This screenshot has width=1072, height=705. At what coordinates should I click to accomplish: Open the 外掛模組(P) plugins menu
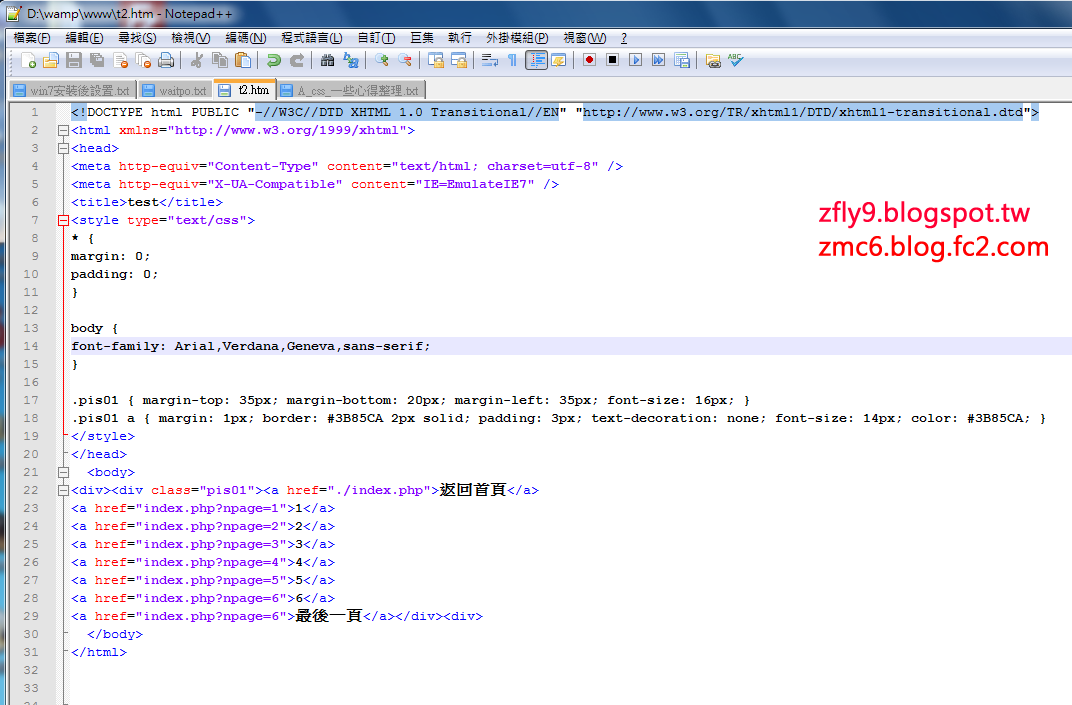[x=517, y=38]
